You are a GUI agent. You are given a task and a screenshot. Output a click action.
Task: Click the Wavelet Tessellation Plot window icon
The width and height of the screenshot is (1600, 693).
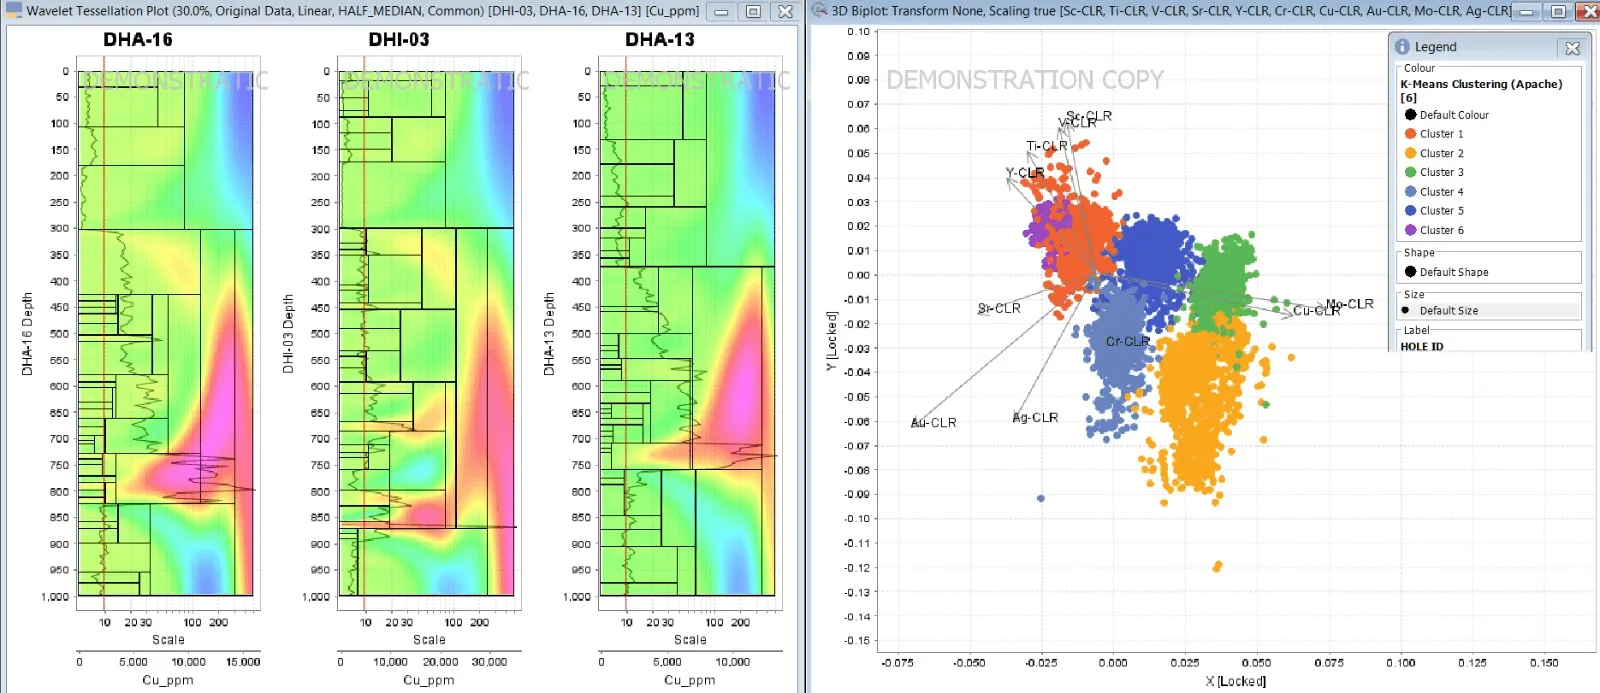14,11
